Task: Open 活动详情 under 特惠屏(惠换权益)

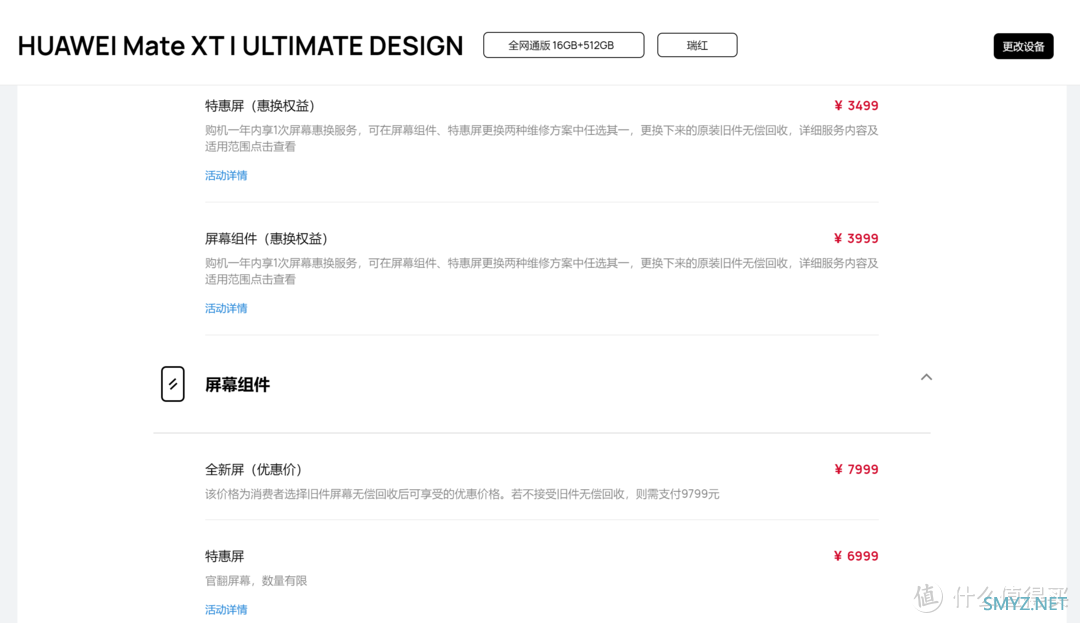Action: [226, 176]
